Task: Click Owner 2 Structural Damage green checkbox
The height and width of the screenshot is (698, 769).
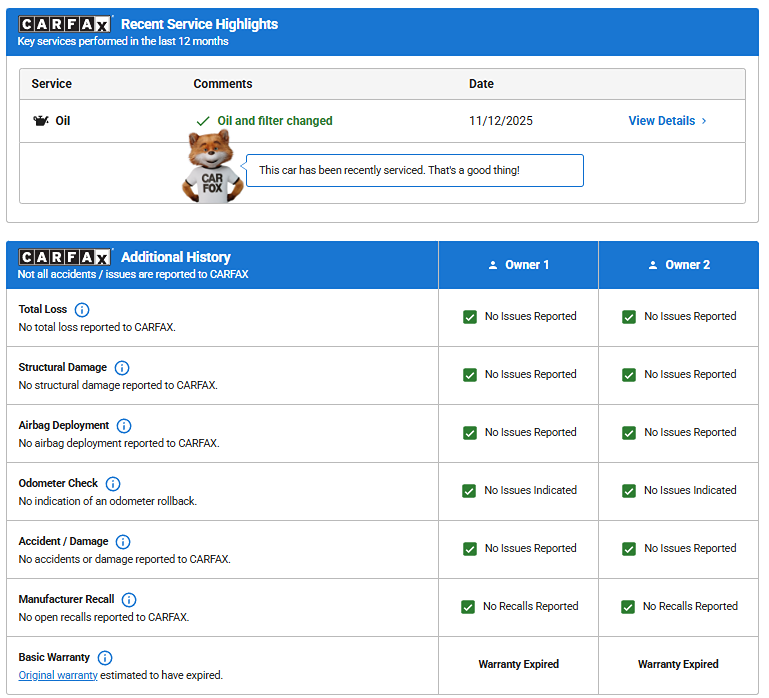Action: (x=629, y=375)
